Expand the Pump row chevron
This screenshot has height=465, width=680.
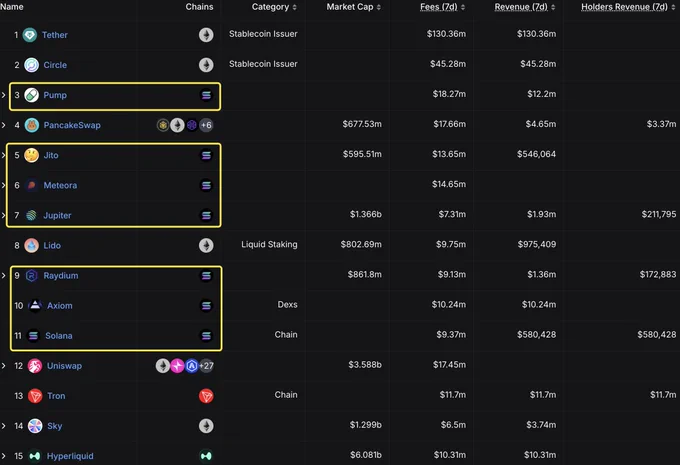(x=3, y=95)
